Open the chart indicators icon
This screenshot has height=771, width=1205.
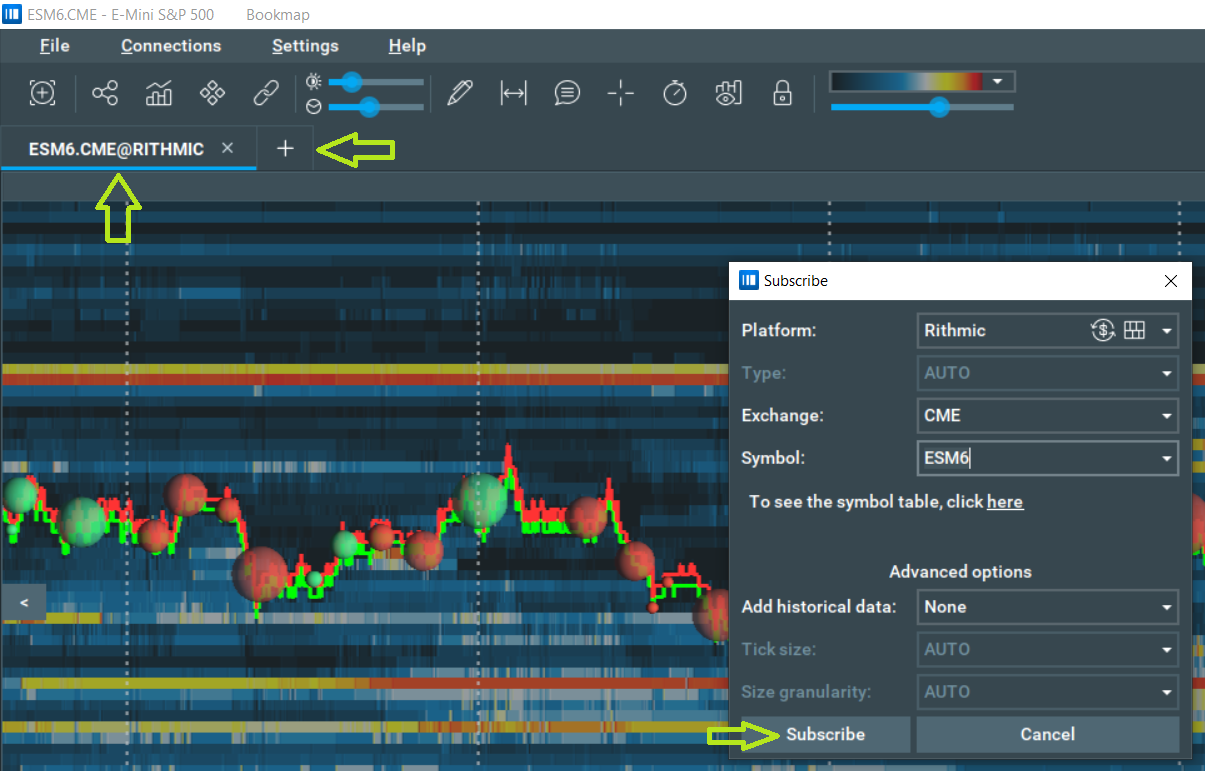pos(159,94)
